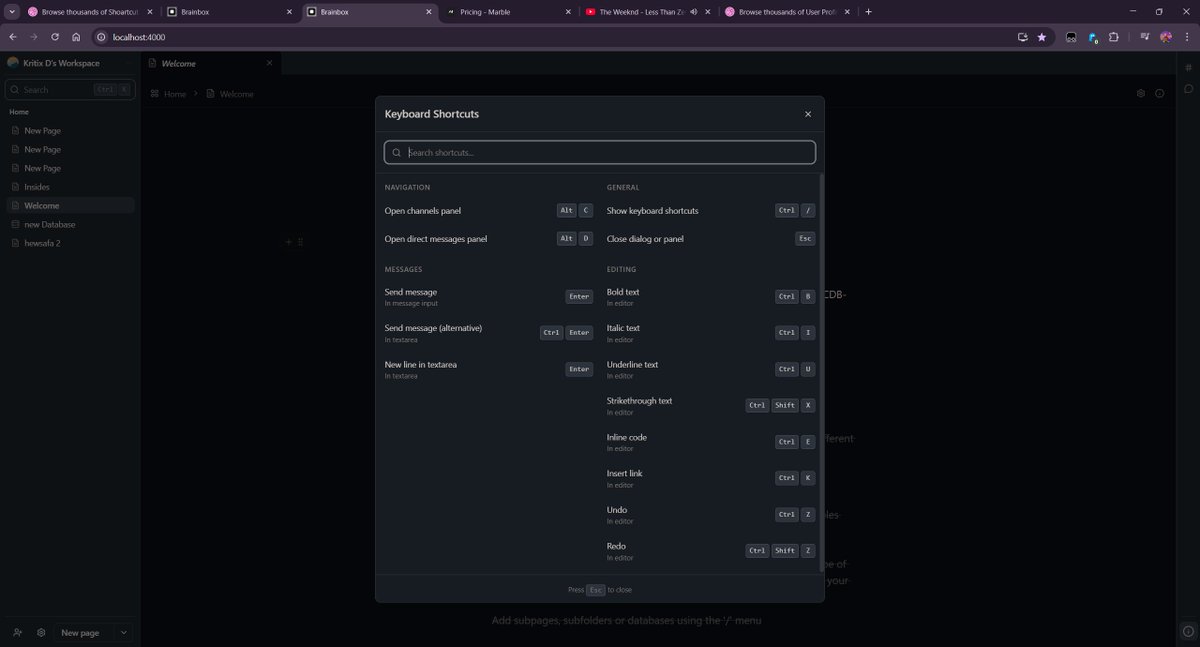
Task: Click Welcome in the breadcrumb
Action: point(230,94)
